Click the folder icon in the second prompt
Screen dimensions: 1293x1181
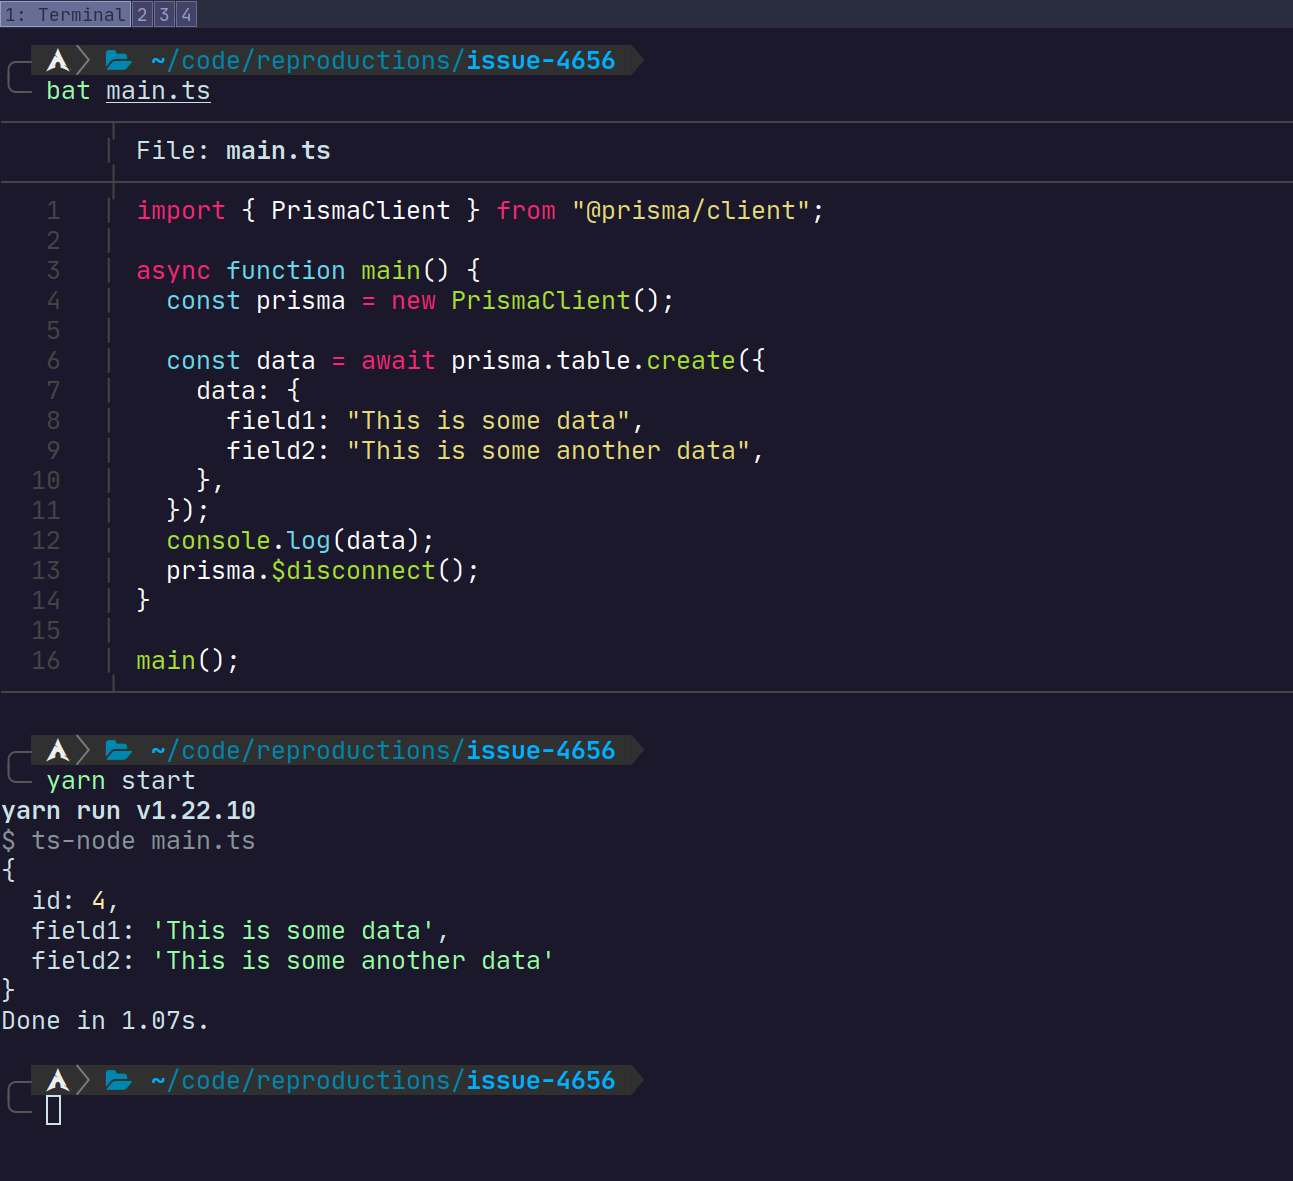point(118,750)
